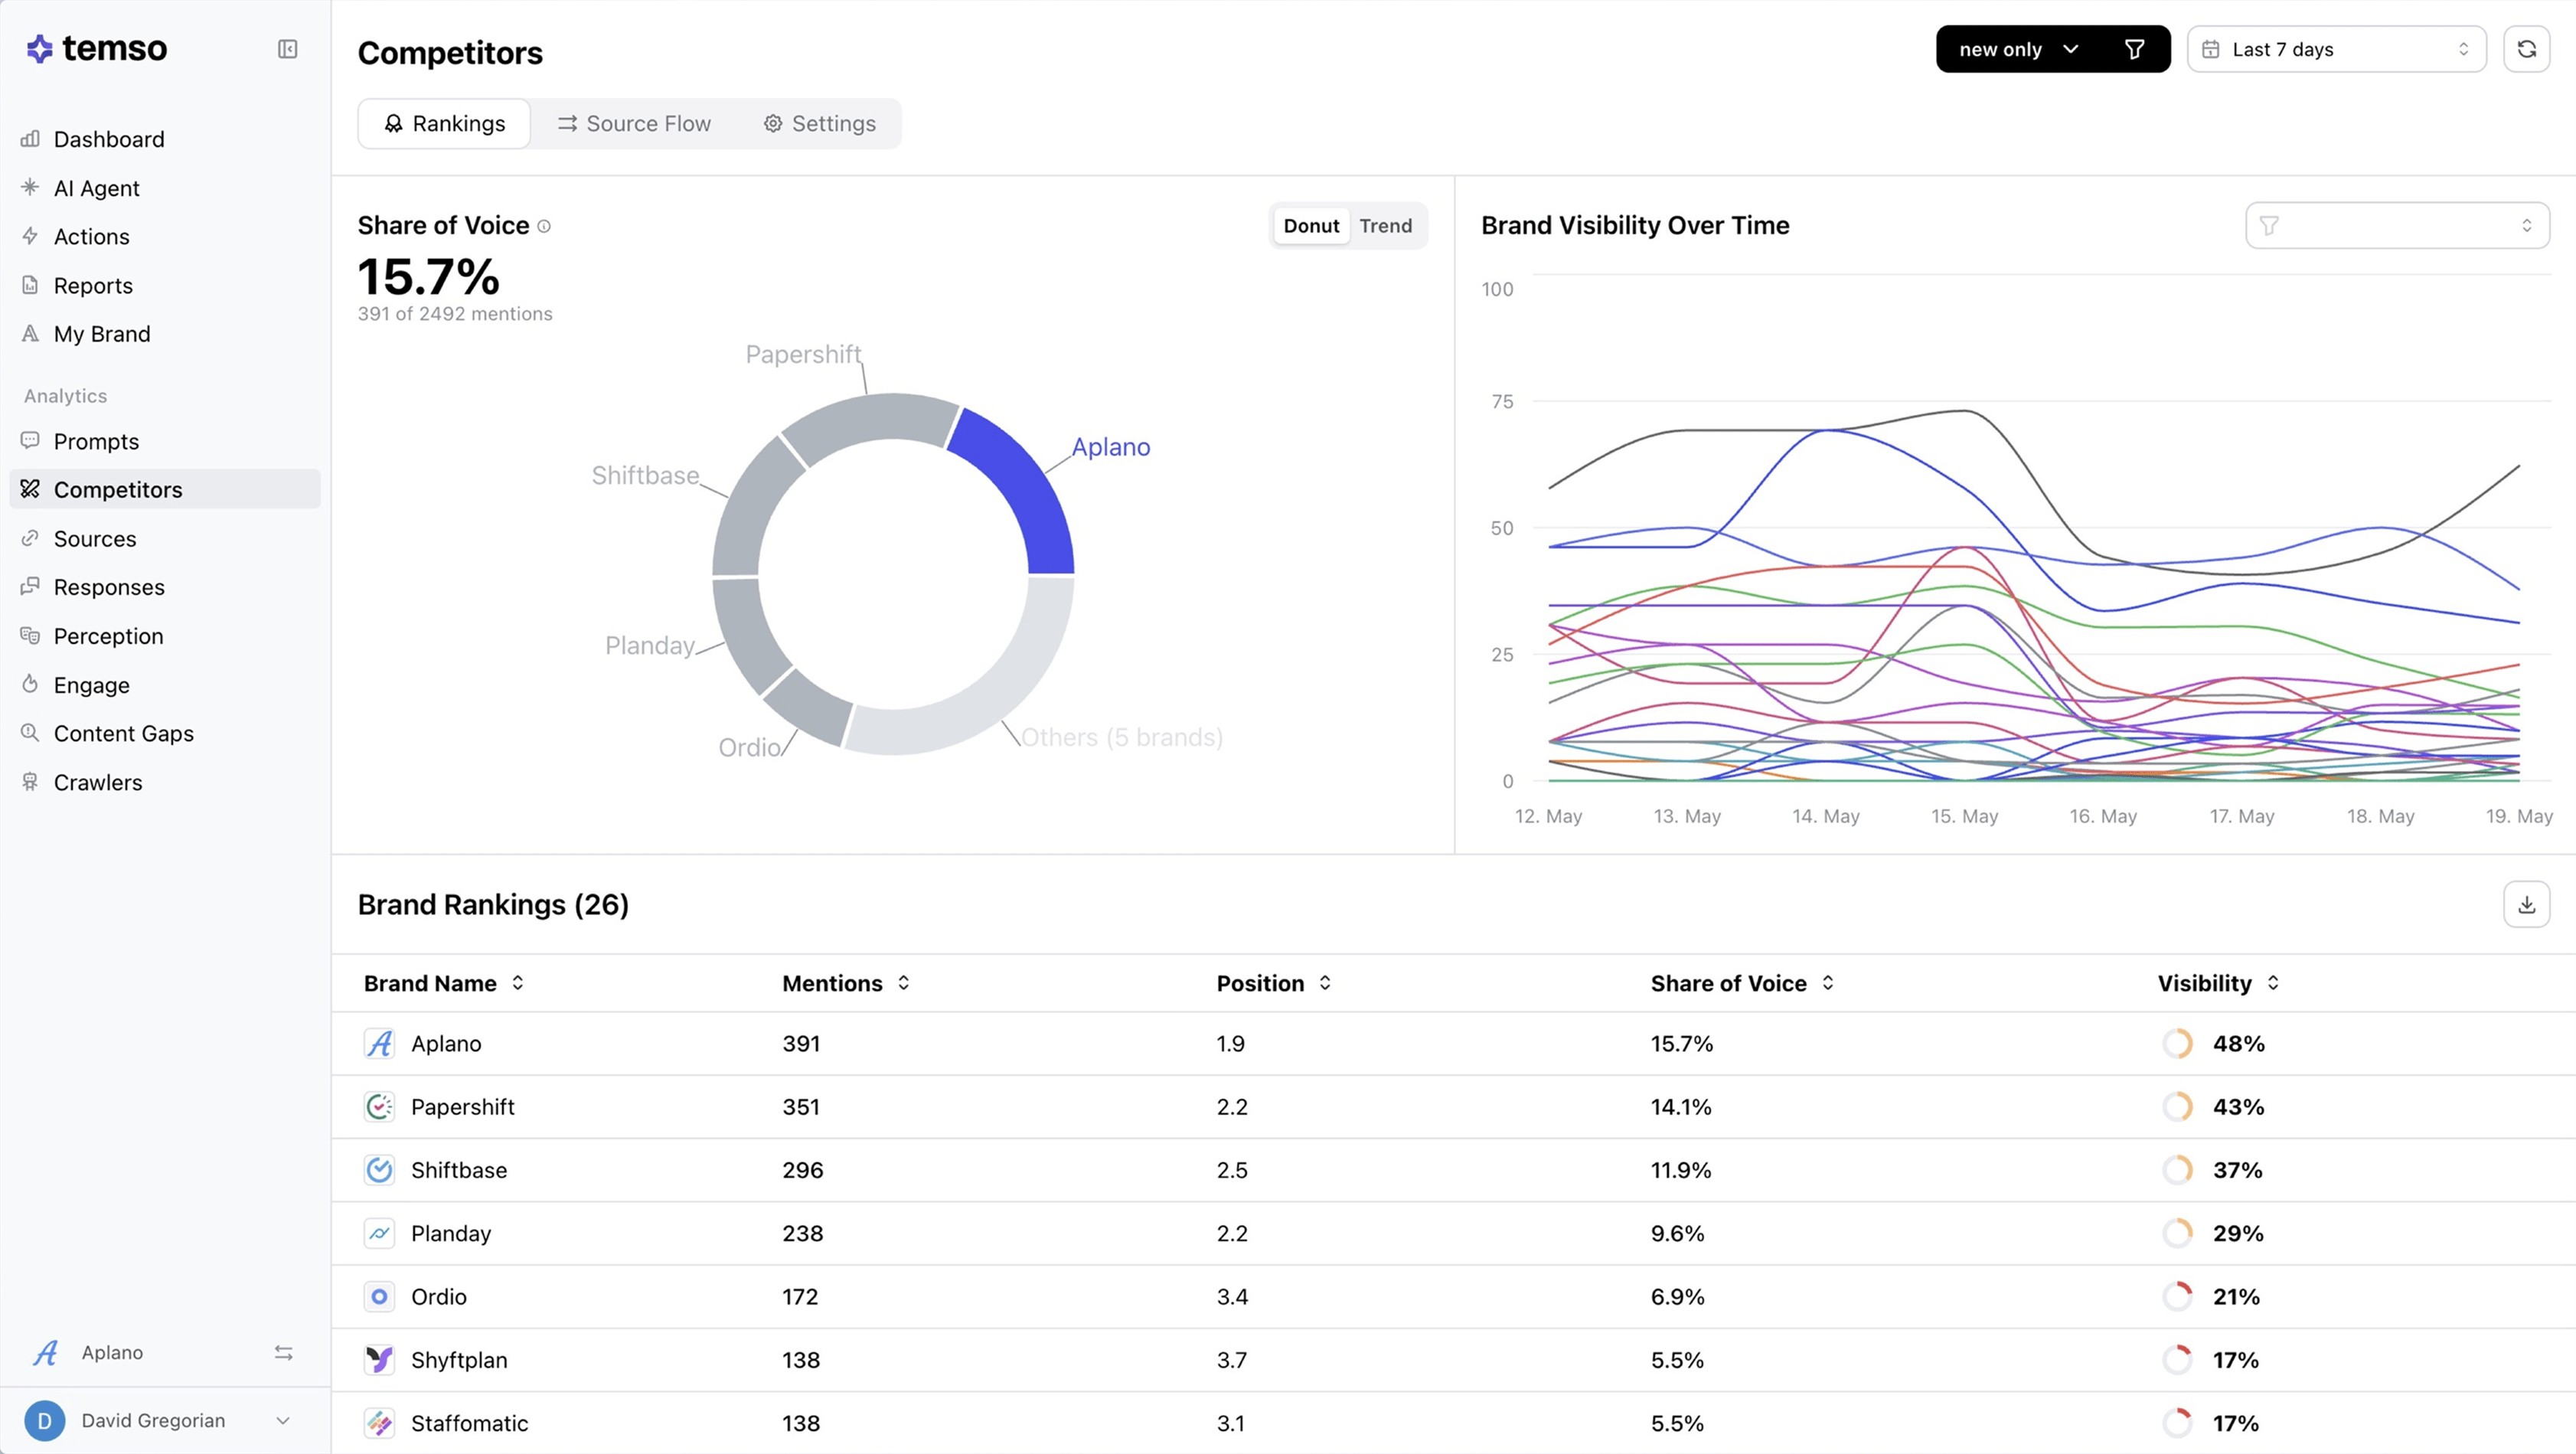
Task: Switch Share of Voice to Donut view
Action: (1311, 226)
